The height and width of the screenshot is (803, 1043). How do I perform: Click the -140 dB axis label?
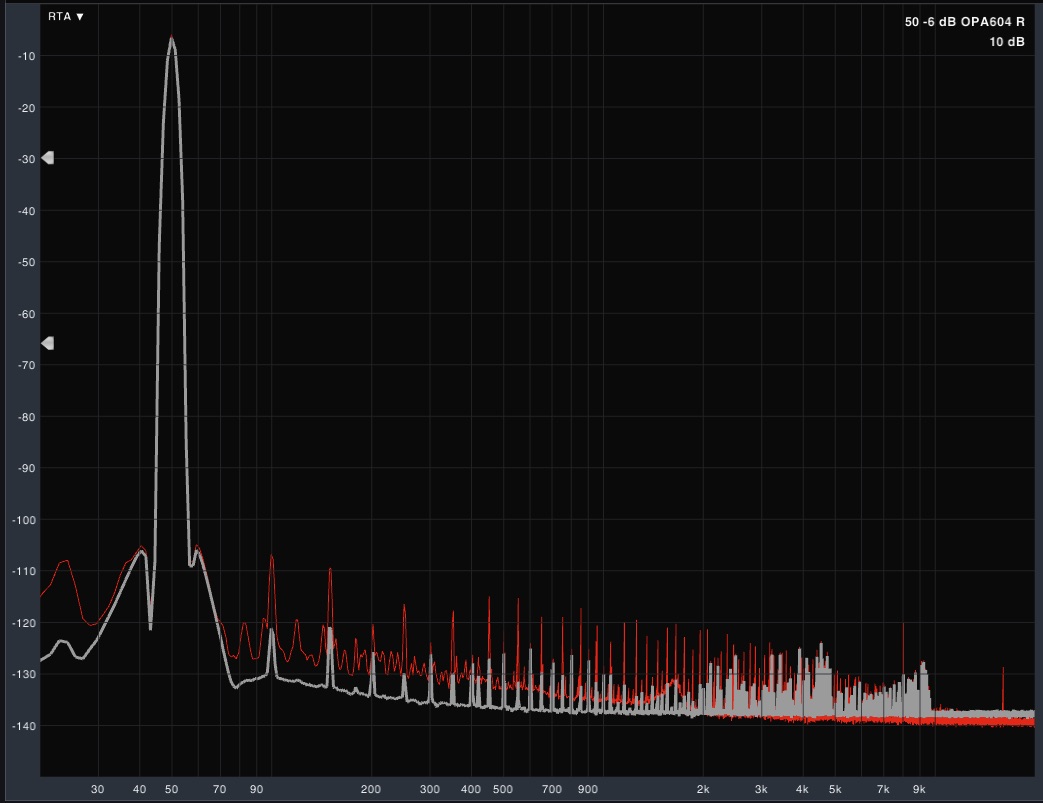coord(24,726)
